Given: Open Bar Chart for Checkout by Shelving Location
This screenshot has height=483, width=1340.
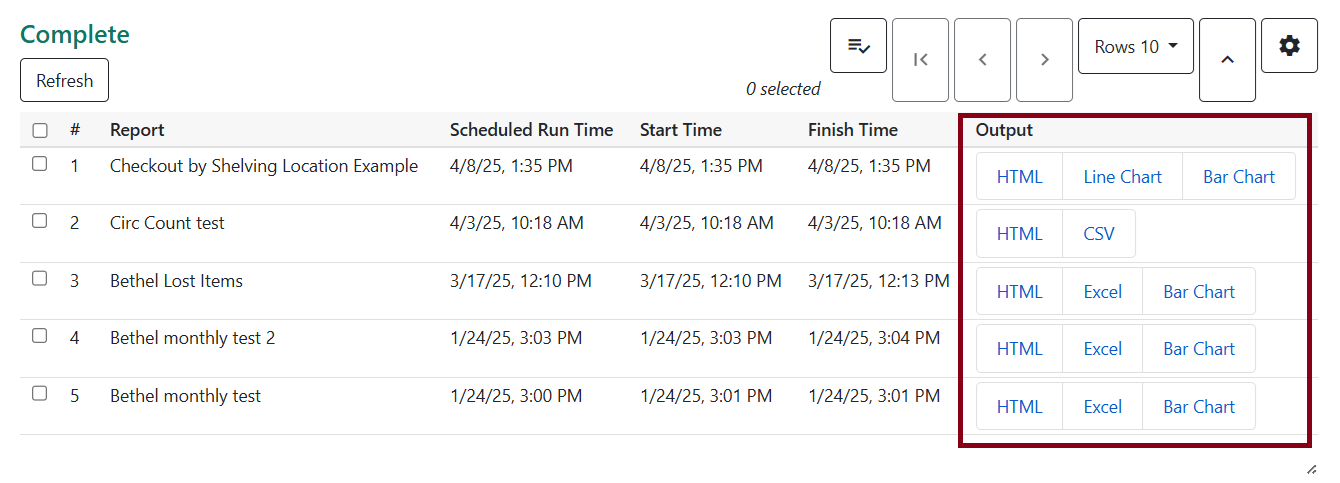Looking at the screenshot, I should (x=1239, y=176).
